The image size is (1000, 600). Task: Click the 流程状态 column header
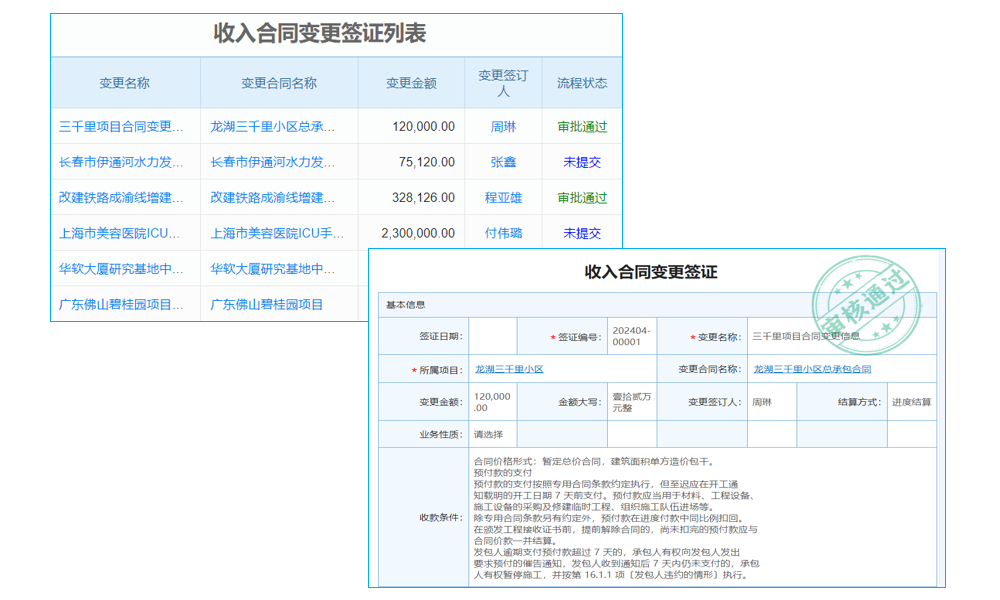click(x=582, y=82)
